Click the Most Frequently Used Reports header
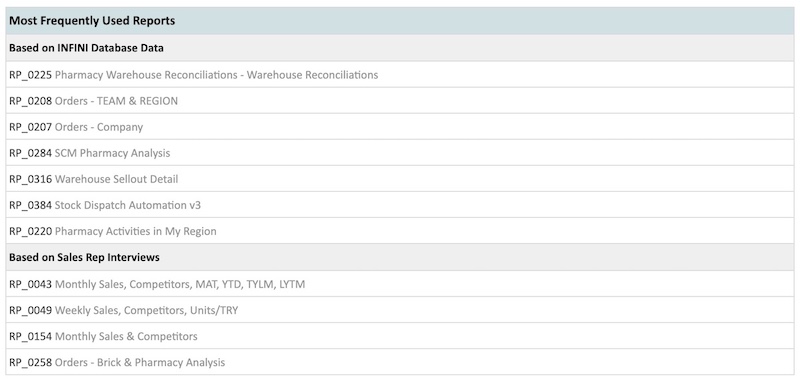 pos(92,21)
